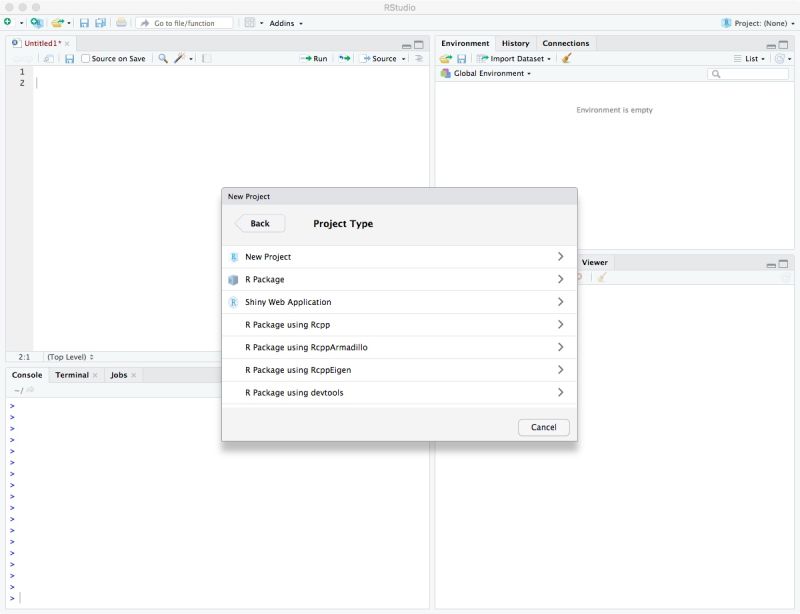Screen dimensions: 800x614
Task: Select the Viewer tab
Action: click(x=594, y=262)
